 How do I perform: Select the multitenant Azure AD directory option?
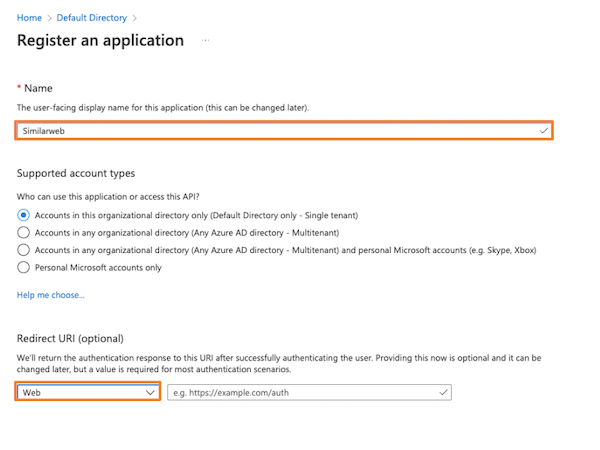click(24, 232)
